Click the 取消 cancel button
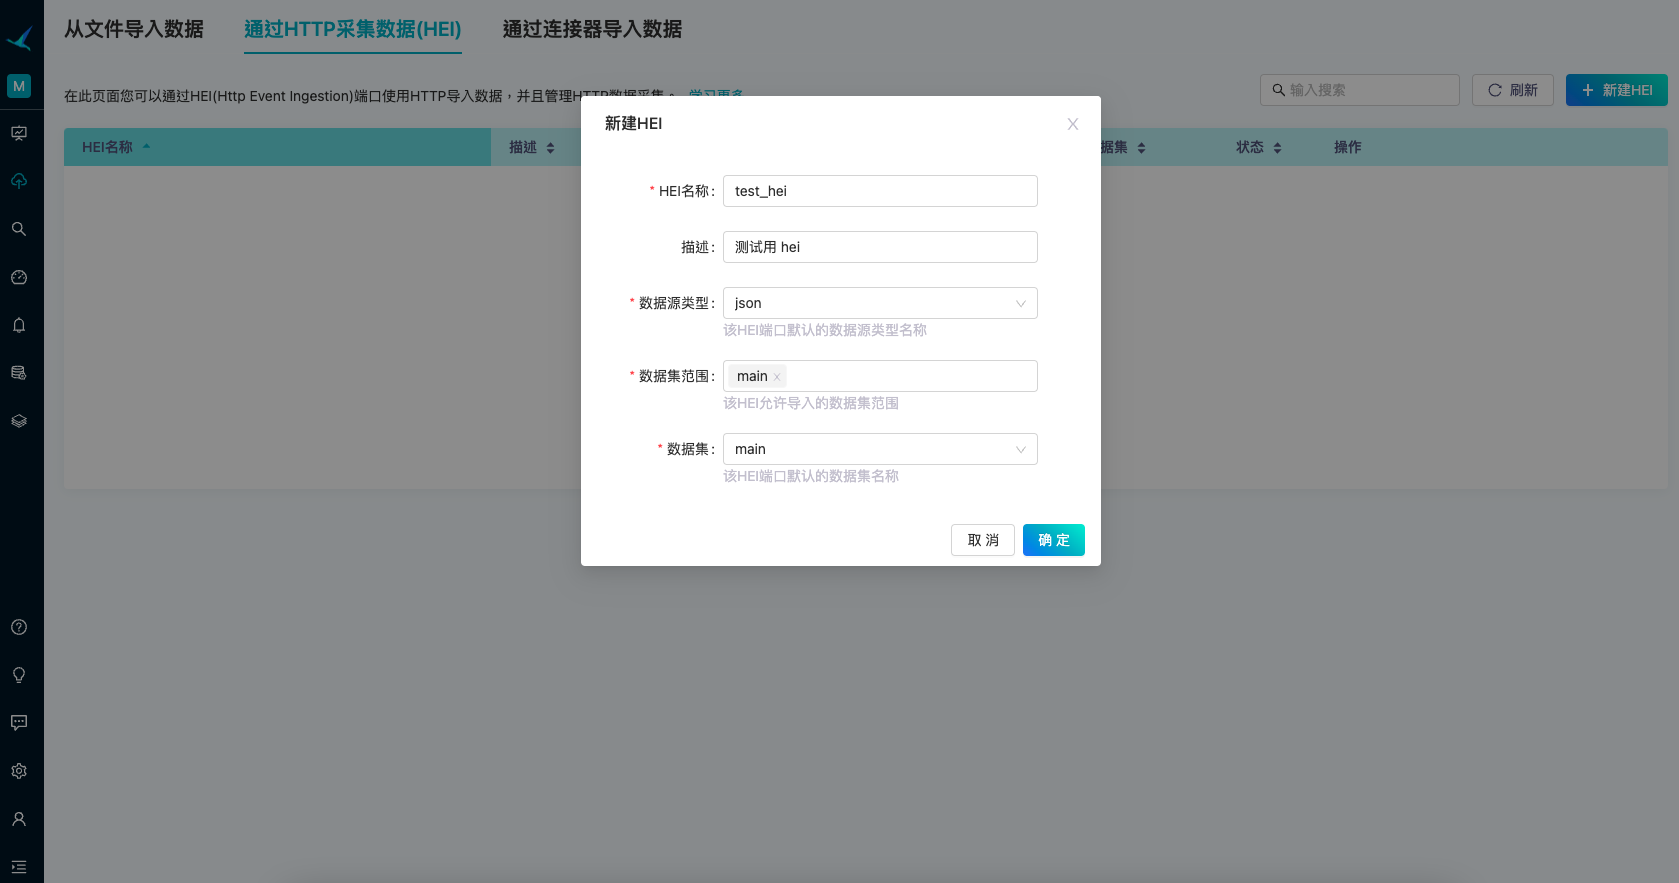Viewport: 1679px width, 883px height. point(983,540)
